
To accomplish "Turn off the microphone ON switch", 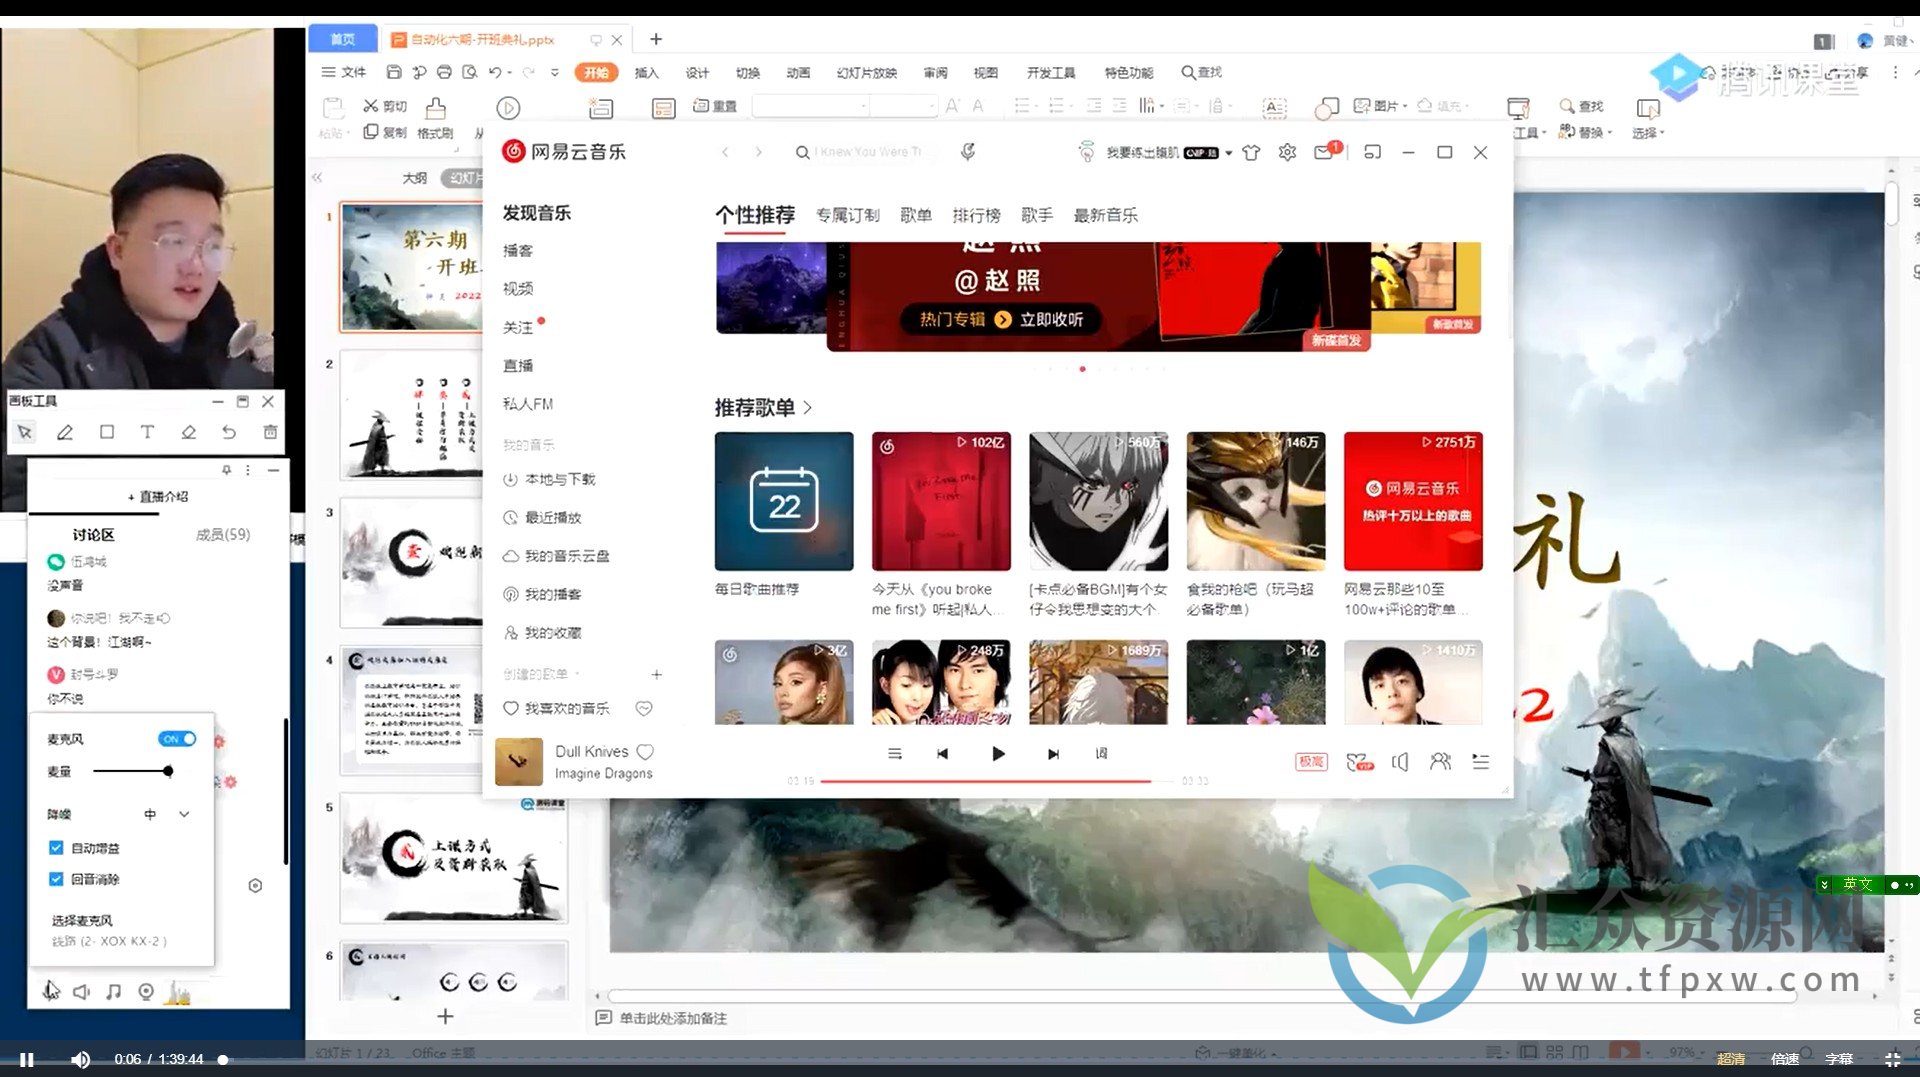I will coord(177,739).
